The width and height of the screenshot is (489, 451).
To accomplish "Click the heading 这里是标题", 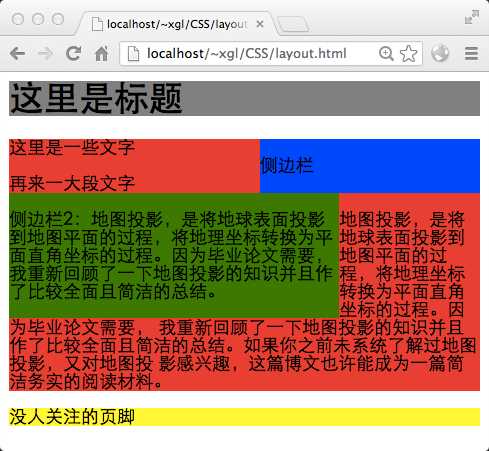I will tap(96, 99).
